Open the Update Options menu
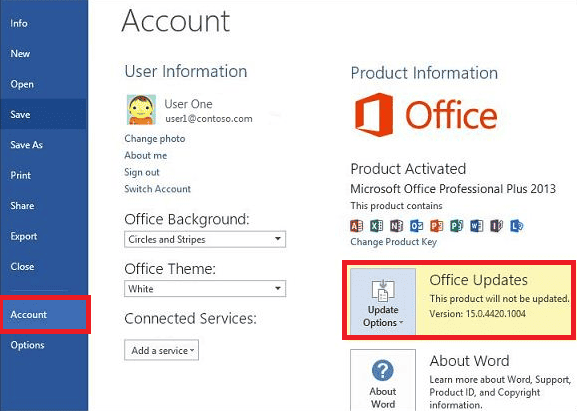 pyautogui.click(x=383, y=301)
